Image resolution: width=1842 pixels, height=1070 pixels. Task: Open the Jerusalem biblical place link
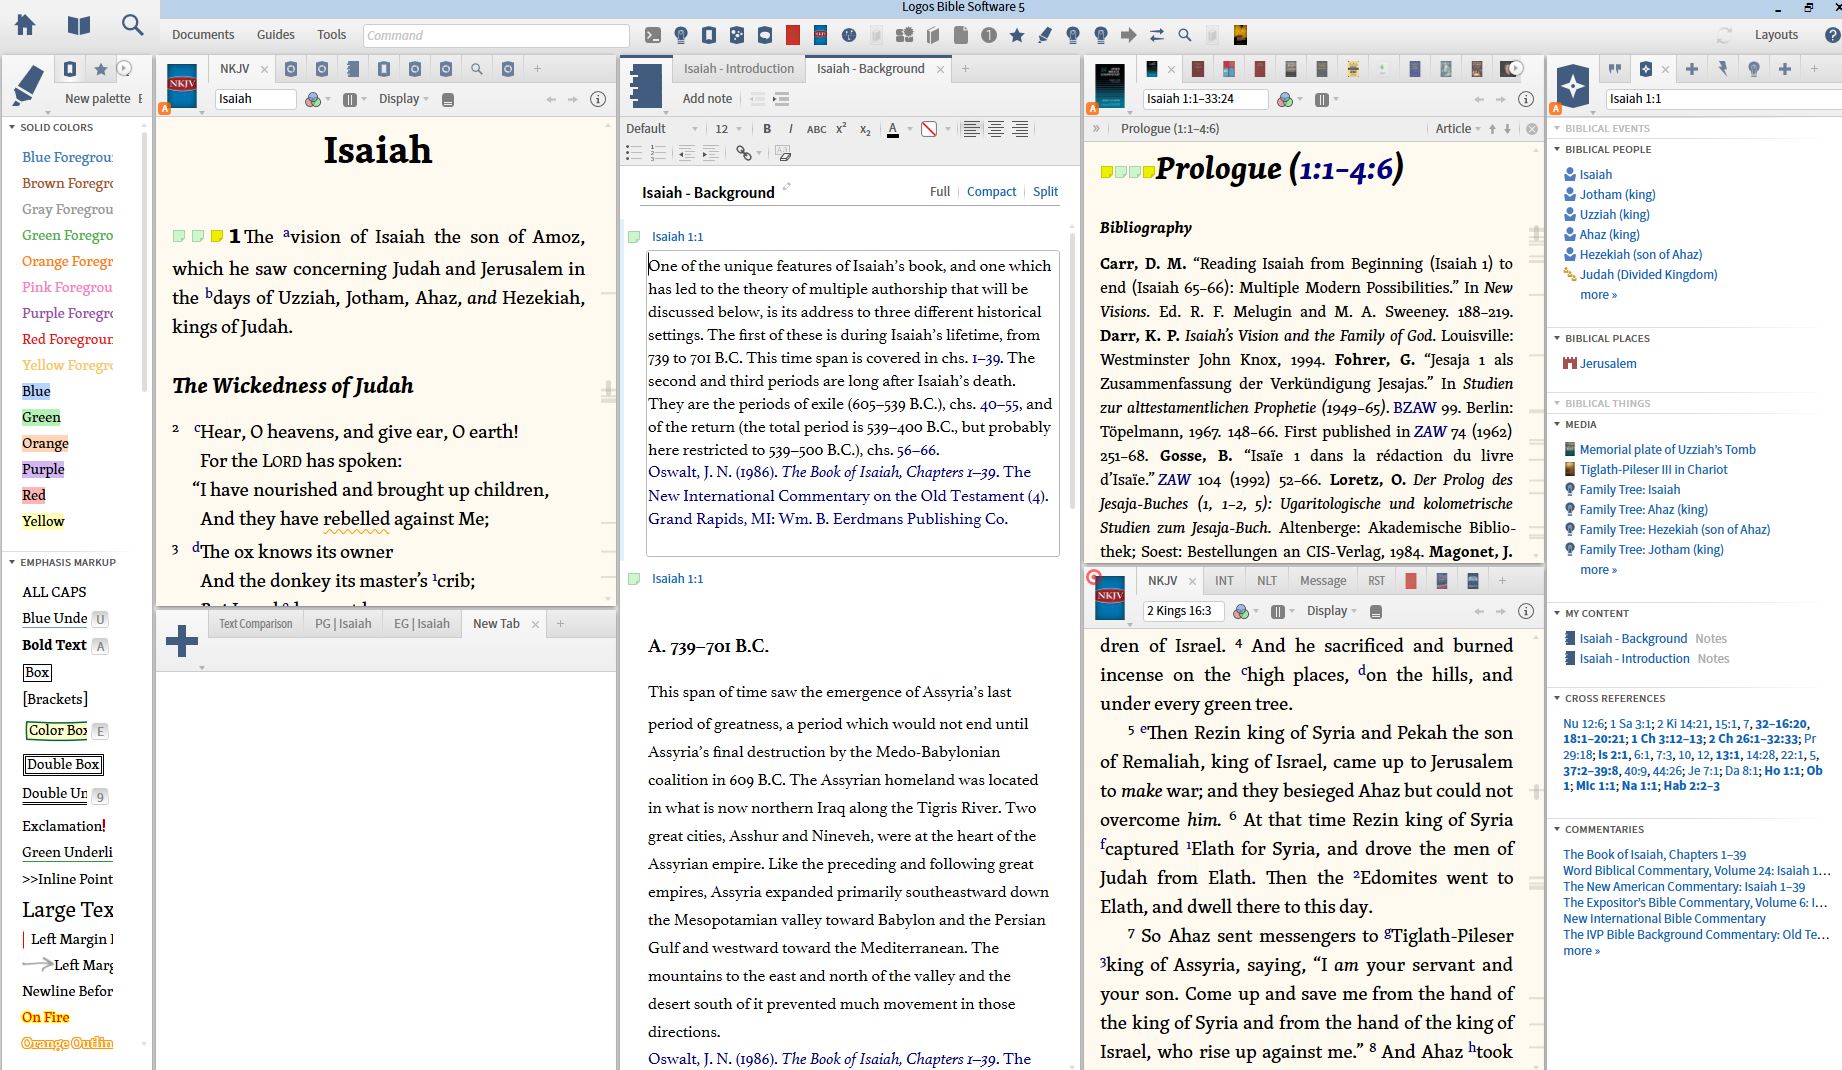(x=1608, y=364)
